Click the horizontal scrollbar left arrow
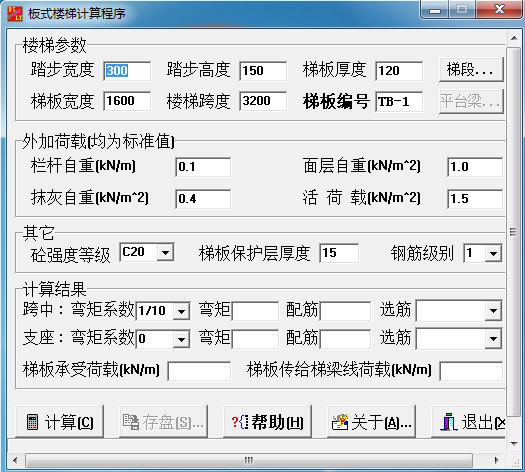Image resolution: width=525 pixels, height=472 pixels. [15, 460]
